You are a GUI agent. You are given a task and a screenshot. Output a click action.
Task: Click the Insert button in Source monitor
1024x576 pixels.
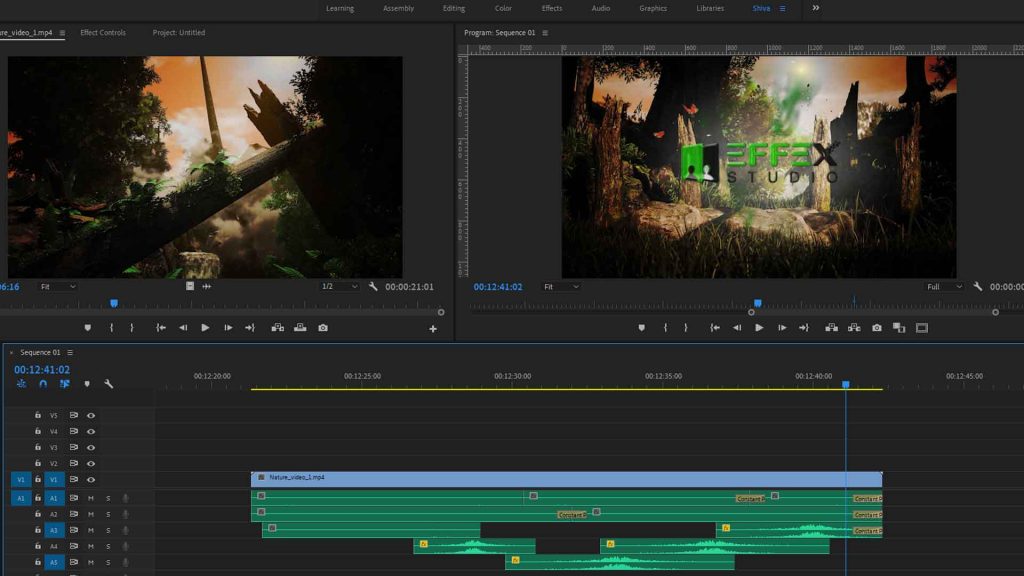(278, 328)
